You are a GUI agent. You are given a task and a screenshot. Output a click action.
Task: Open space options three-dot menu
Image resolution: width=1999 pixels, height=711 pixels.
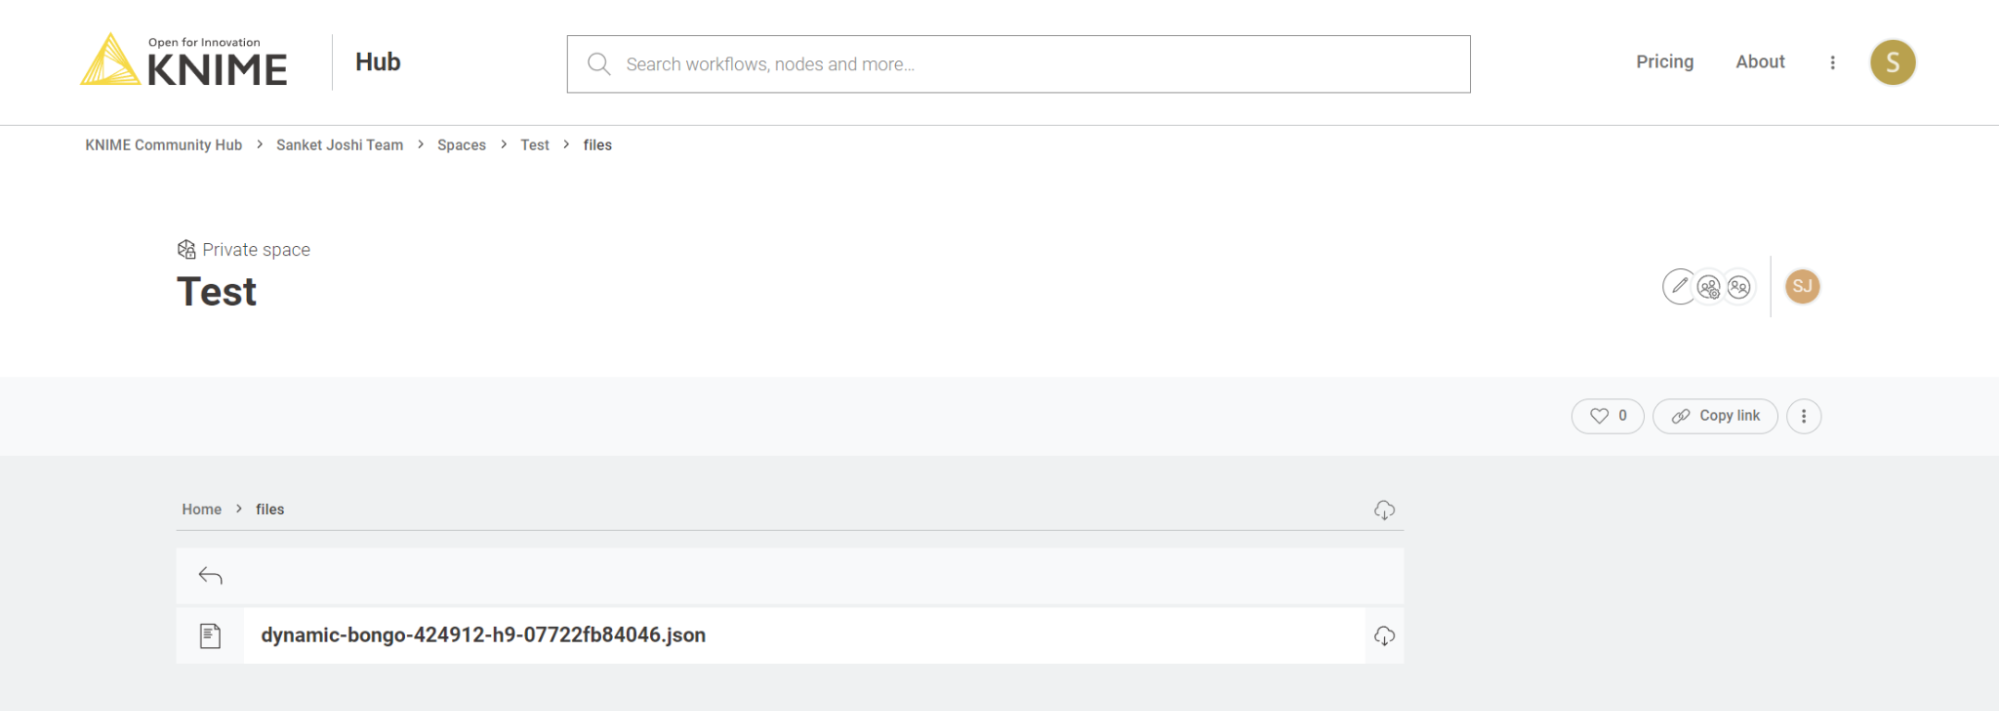[x=1803, y=416]
